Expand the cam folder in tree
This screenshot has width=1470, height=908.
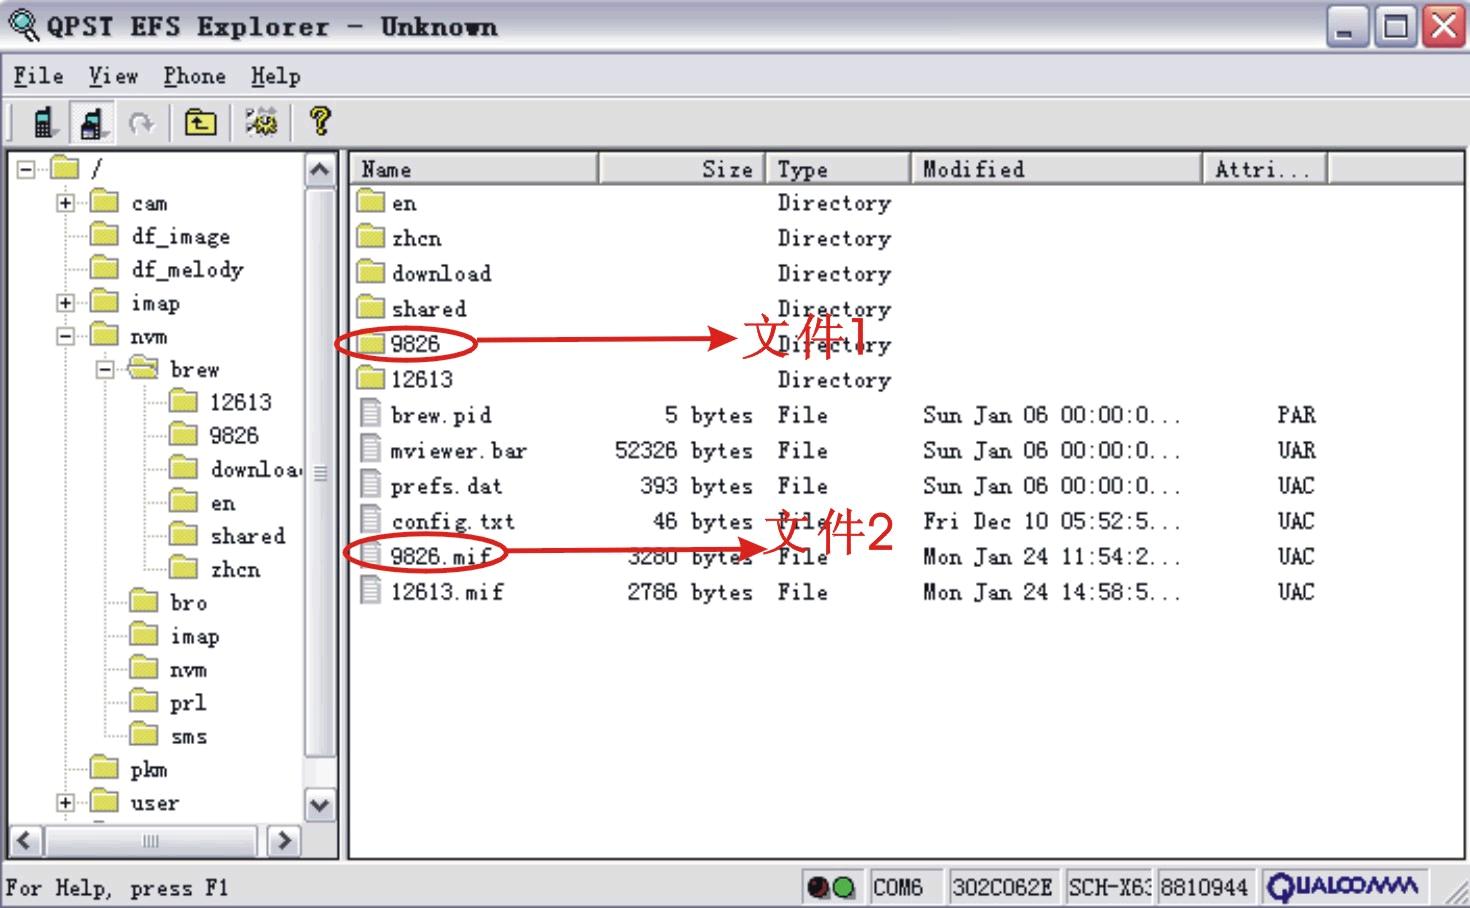[65, 203]
